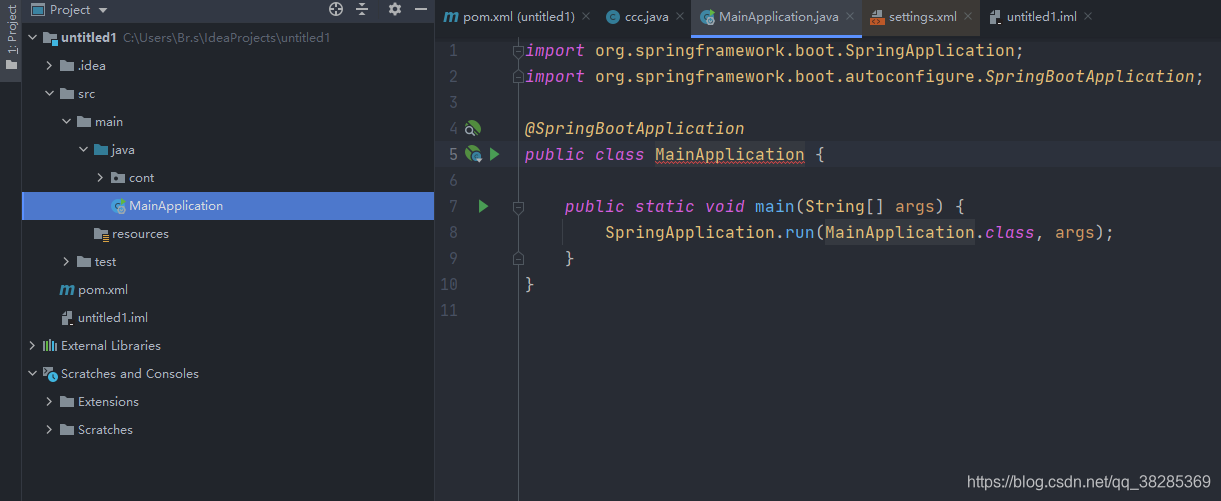
Task: Expand the cont package
Action: coord(101,178)
